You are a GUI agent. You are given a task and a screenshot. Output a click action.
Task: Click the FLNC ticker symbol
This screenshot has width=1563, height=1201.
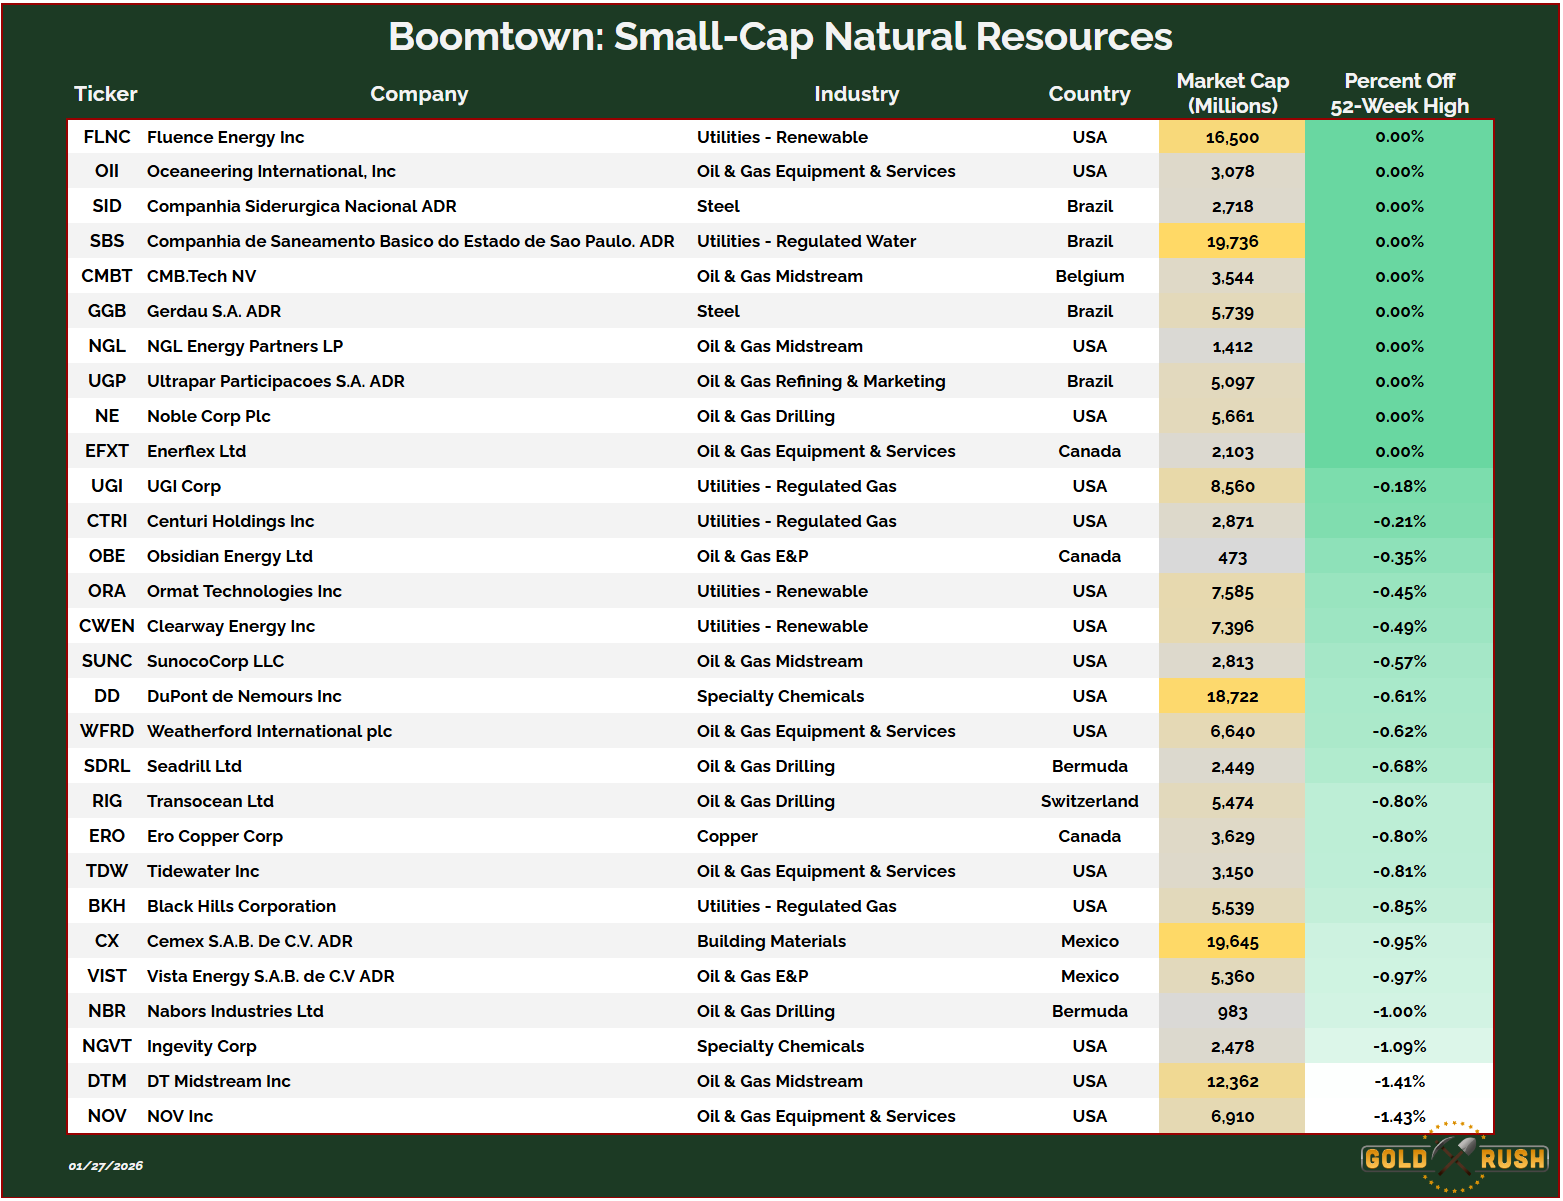coord(107,137)
